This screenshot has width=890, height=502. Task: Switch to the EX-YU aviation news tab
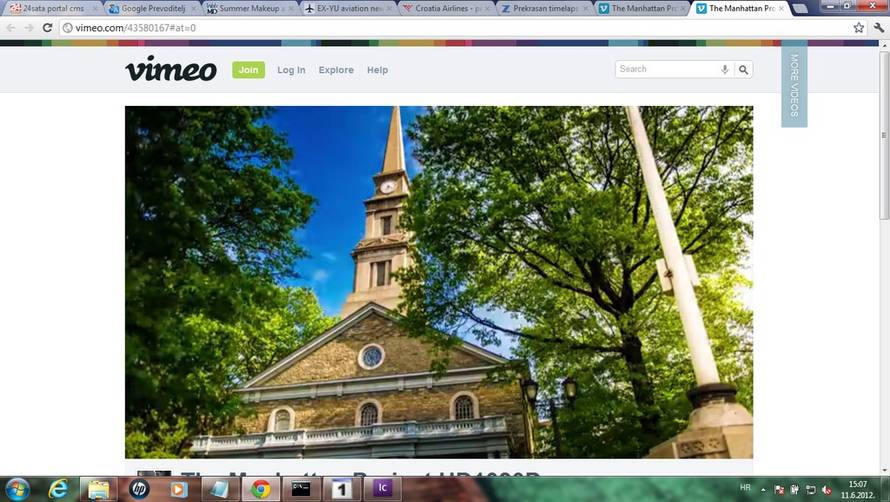click(x=348, y=9)
